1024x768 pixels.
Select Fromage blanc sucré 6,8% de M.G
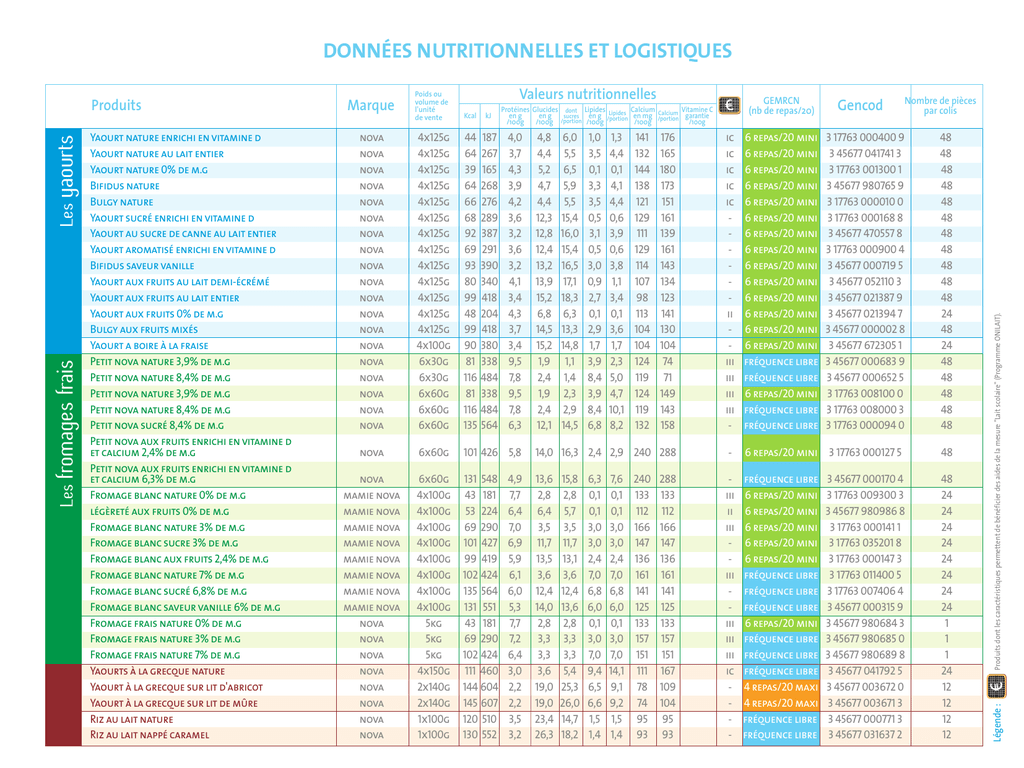pyautogui.click(x=168, y=592)
